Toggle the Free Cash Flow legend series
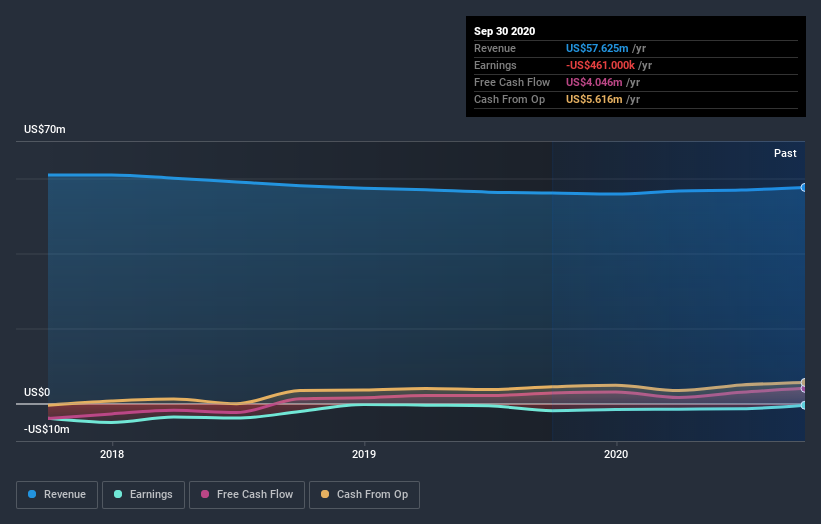Image resolution: width=821 pixels, height=524 pixels. (x=247, y=495)
